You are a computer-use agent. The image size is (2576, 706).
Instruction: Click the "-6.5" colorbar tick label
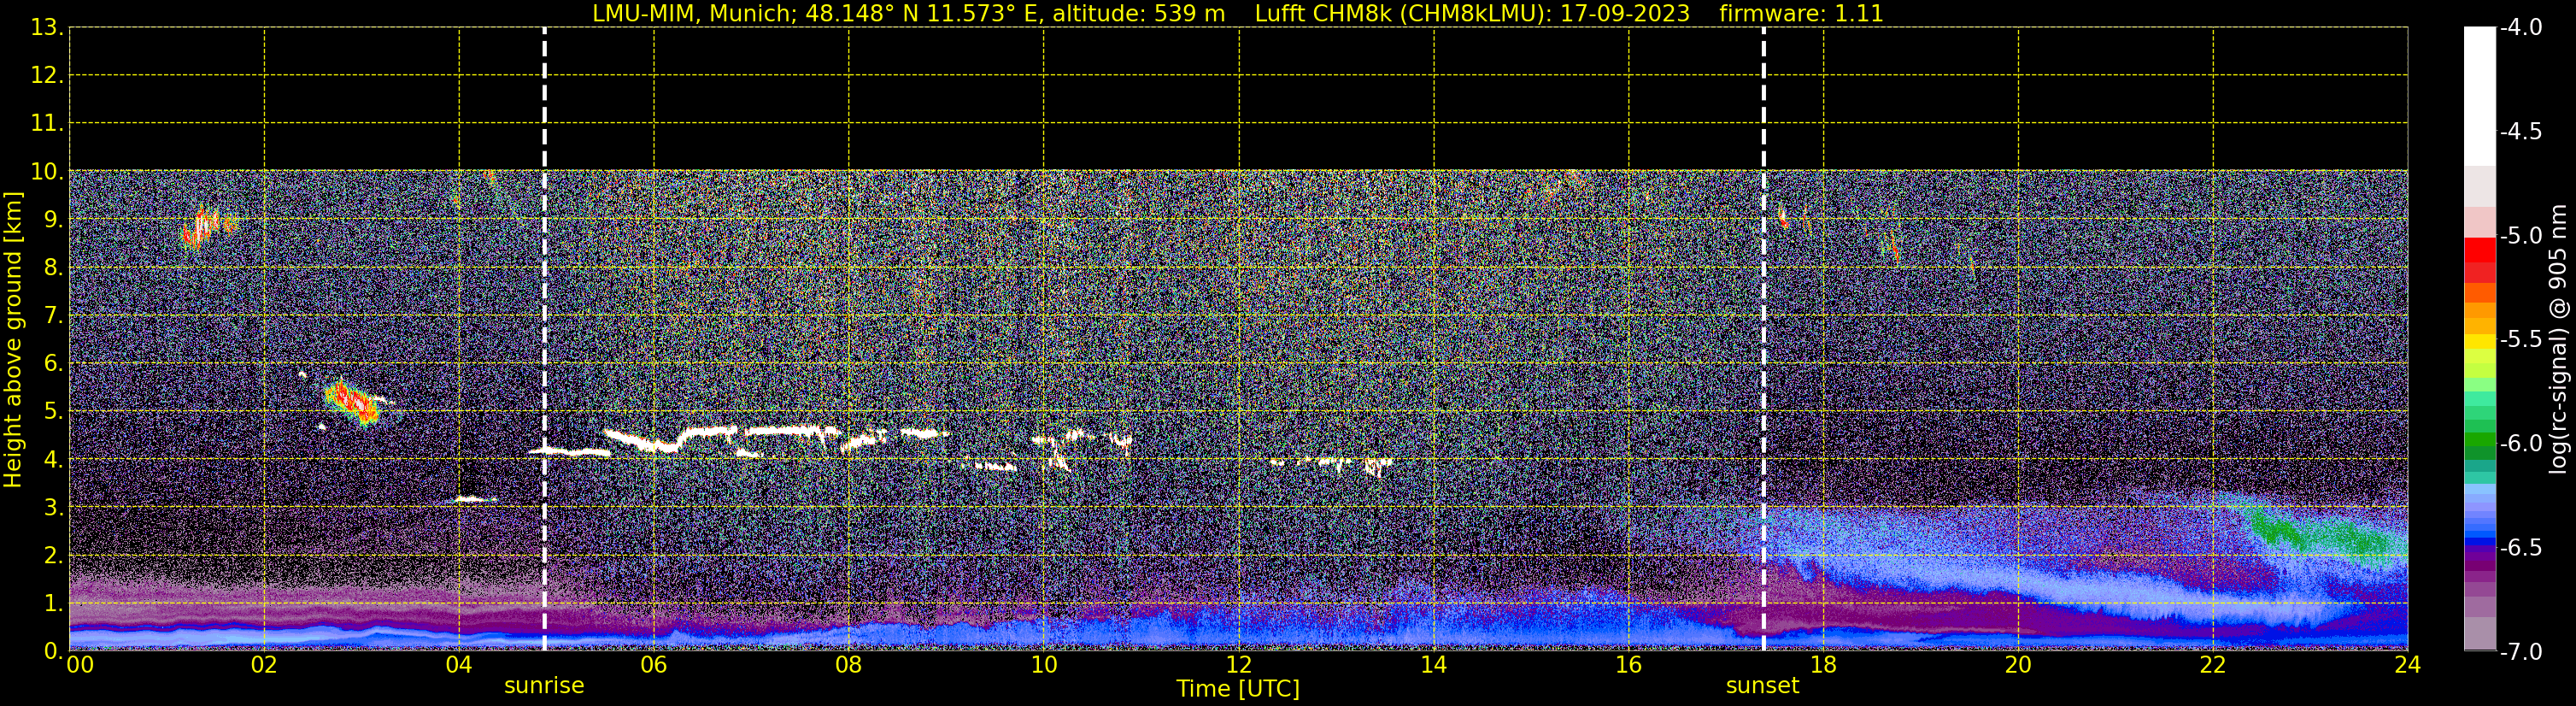[x=2521, y=547]
